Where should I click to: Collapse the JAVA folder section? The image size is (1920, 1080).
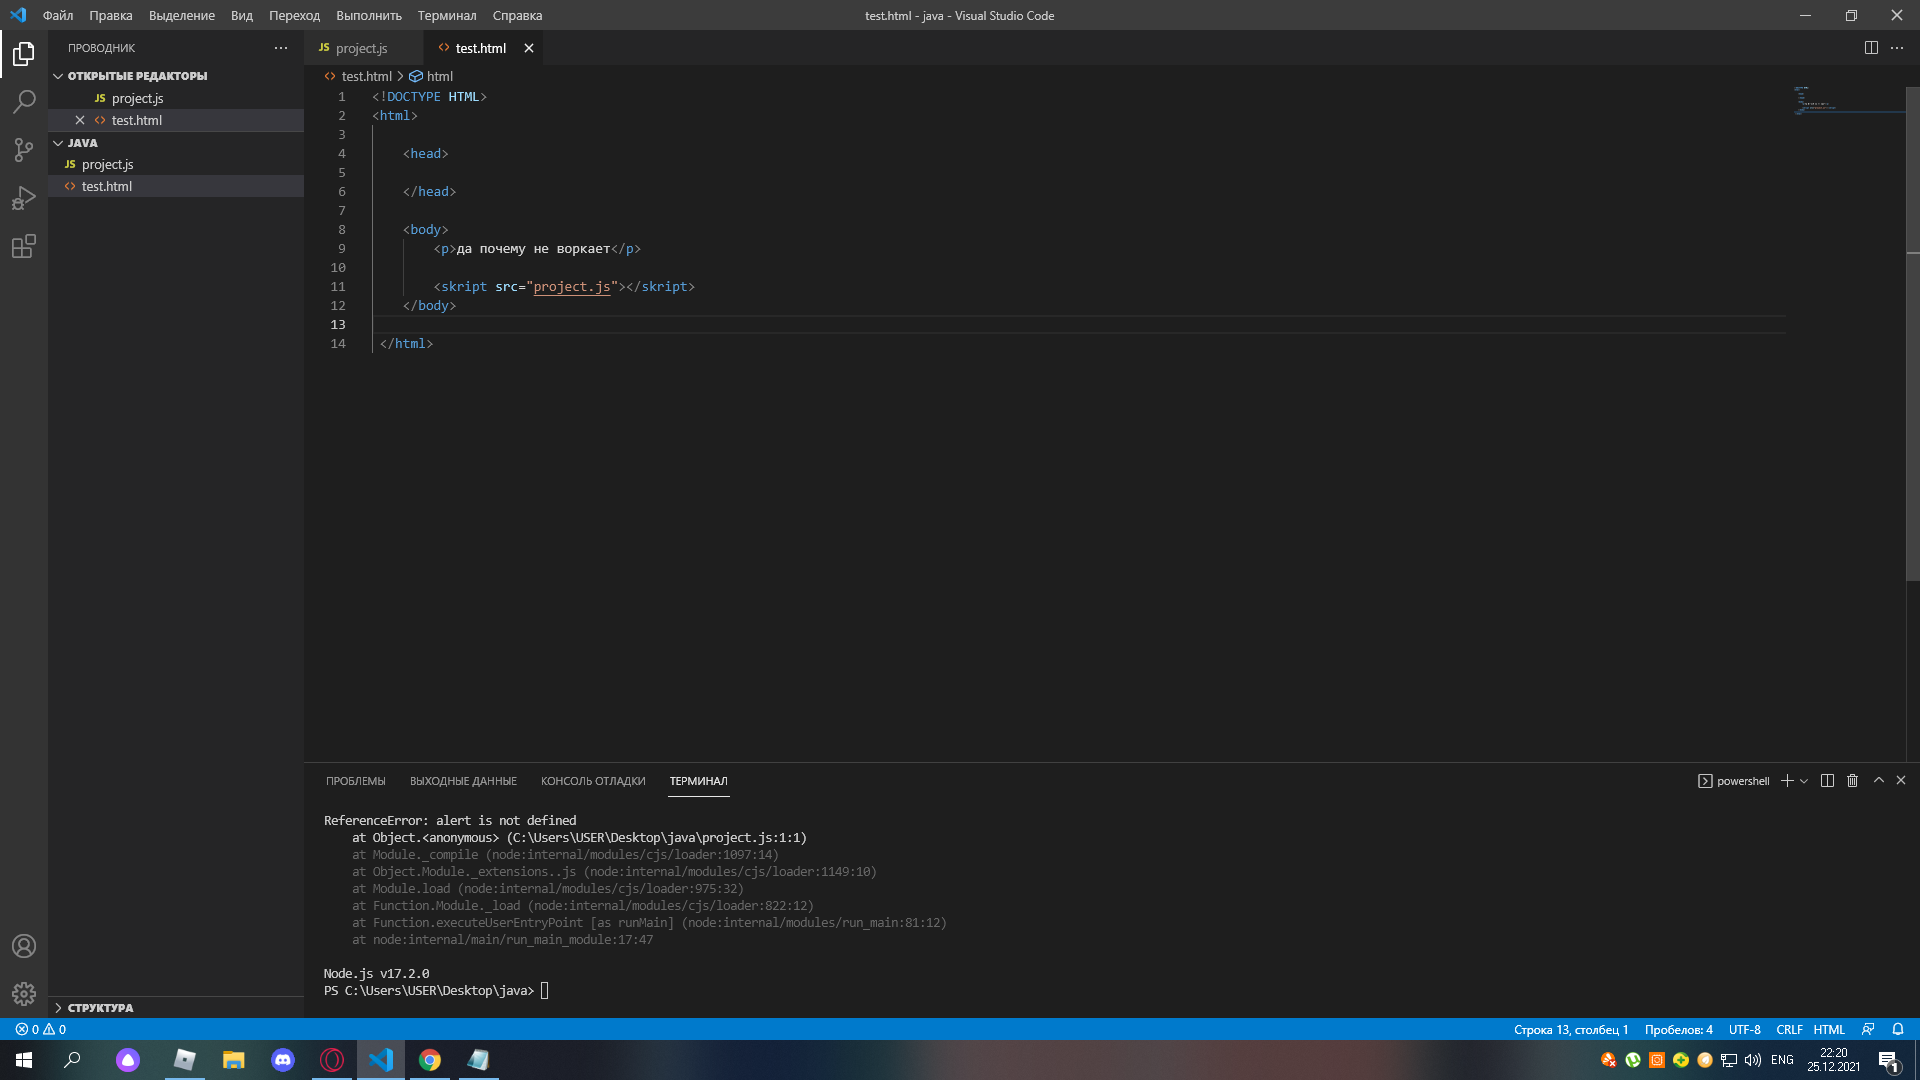[x=176, y=143]
